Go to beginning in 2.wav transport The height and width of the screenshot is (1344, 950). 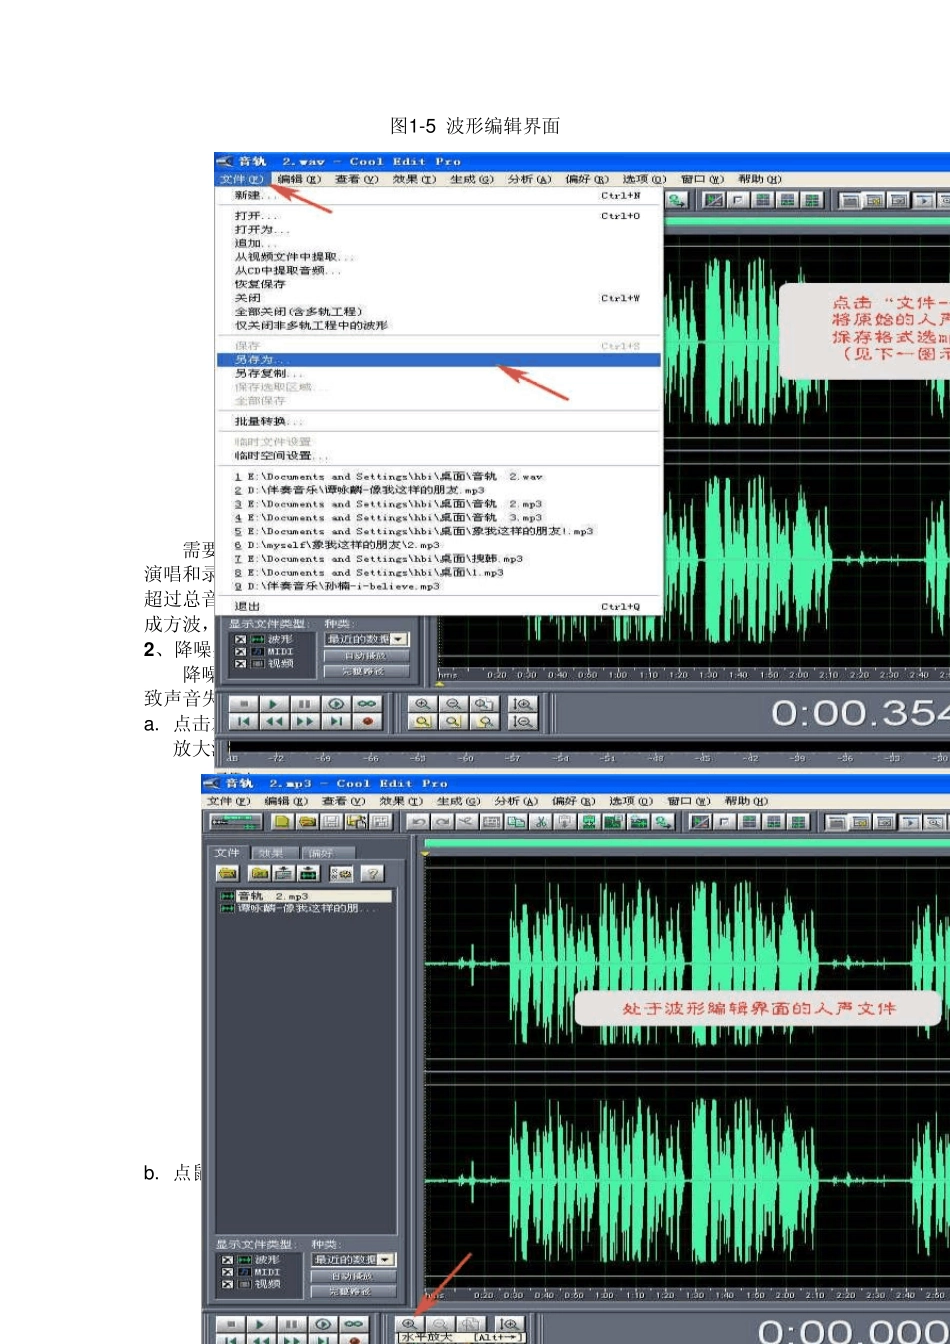(x=244, y=721)
